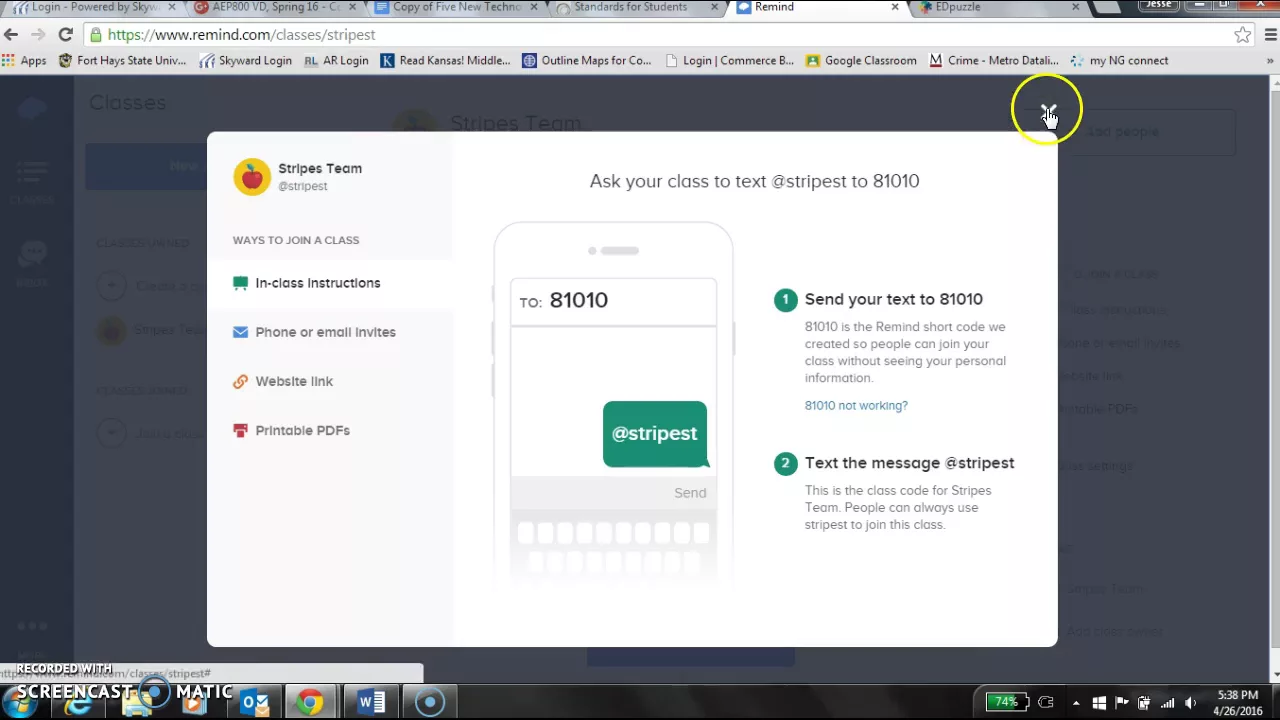Viewport: 1280px width, 720px height.
Task: Click the browser Forward arrow
Action: click(37, 35)
